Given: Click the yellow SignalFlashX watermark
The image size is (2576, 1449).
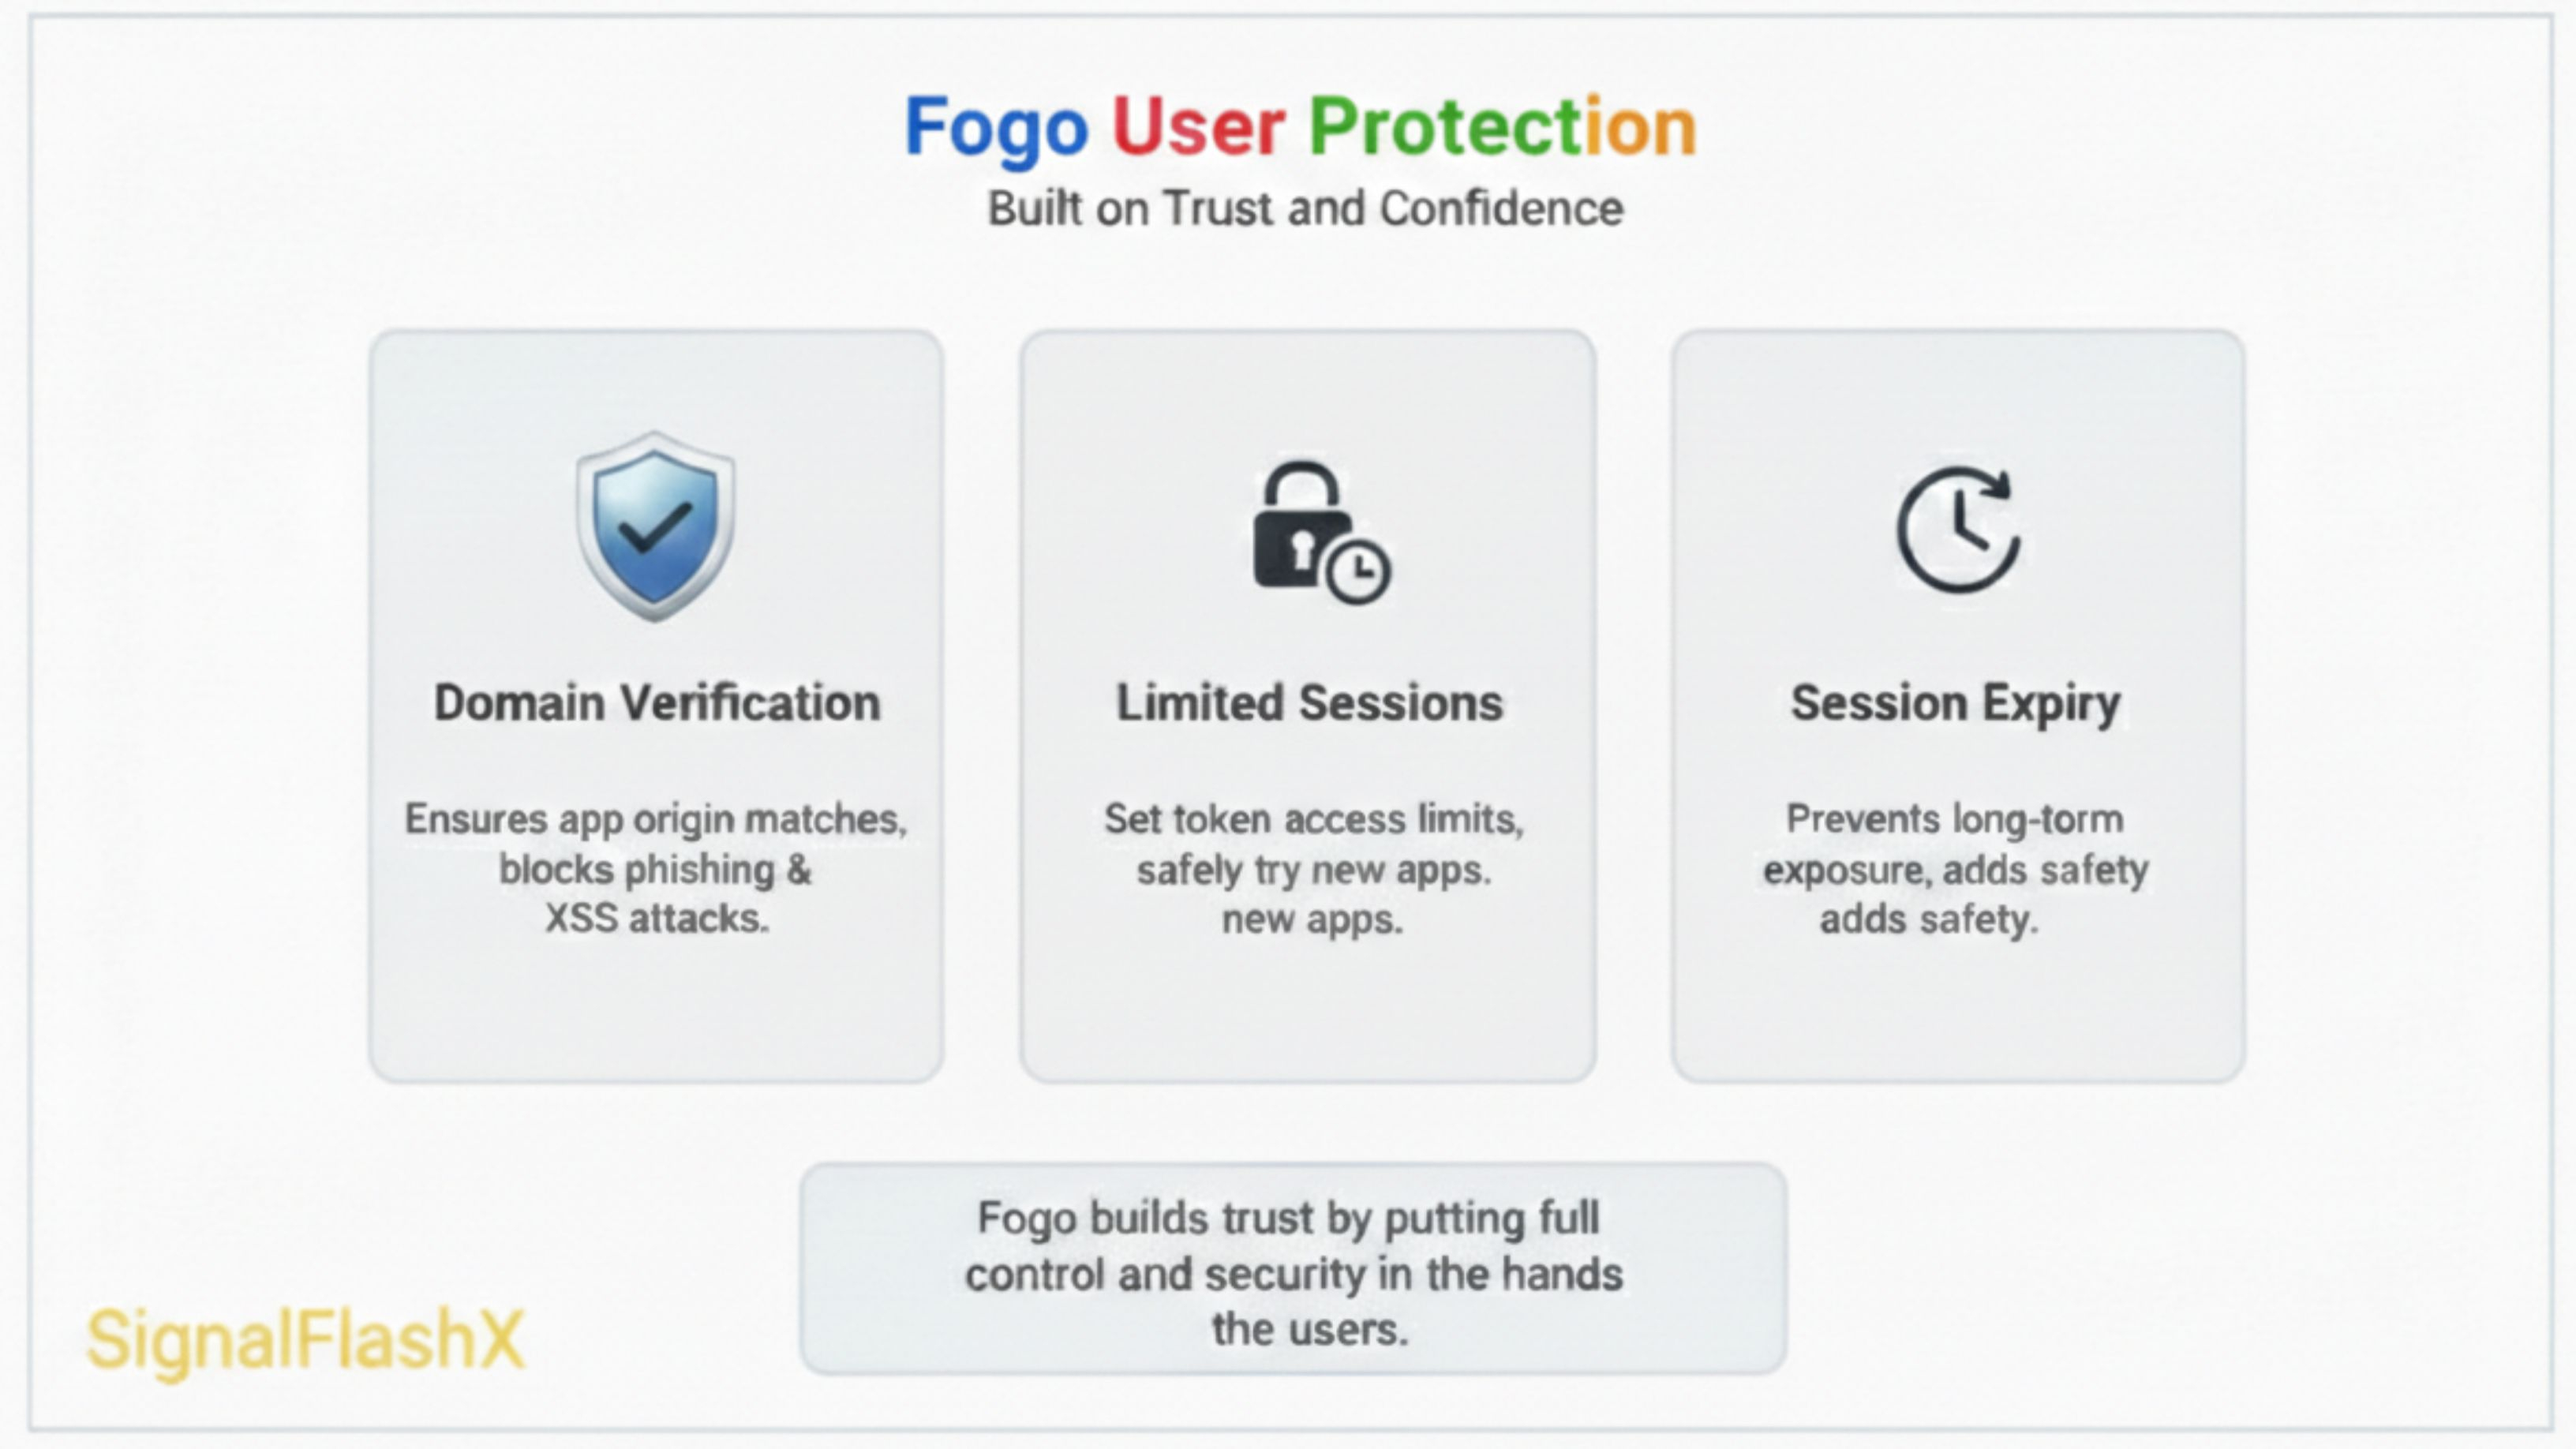Looking at the screenshot, I should (x=305, y=1340).
